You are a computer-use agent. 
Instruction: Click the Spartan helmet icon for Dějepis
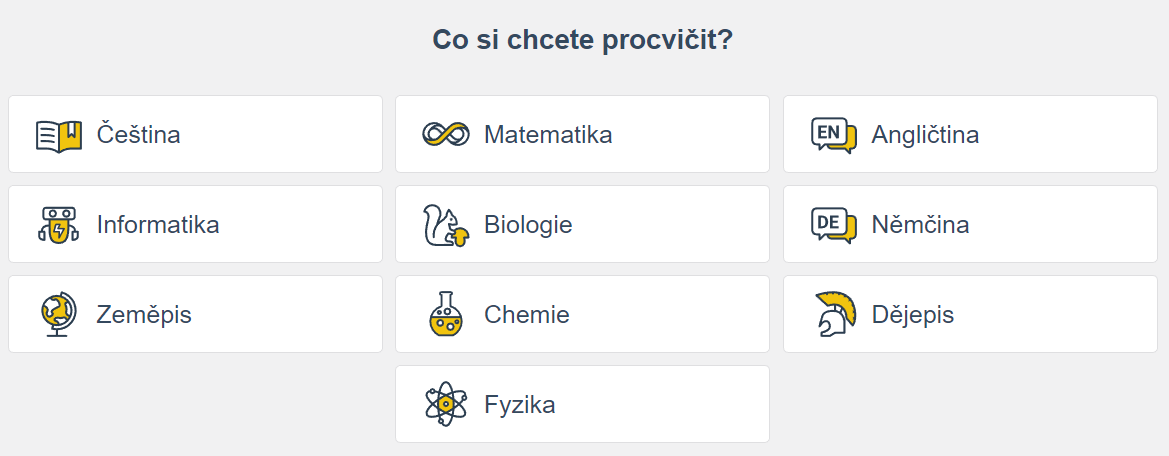(x=833, y=315)
